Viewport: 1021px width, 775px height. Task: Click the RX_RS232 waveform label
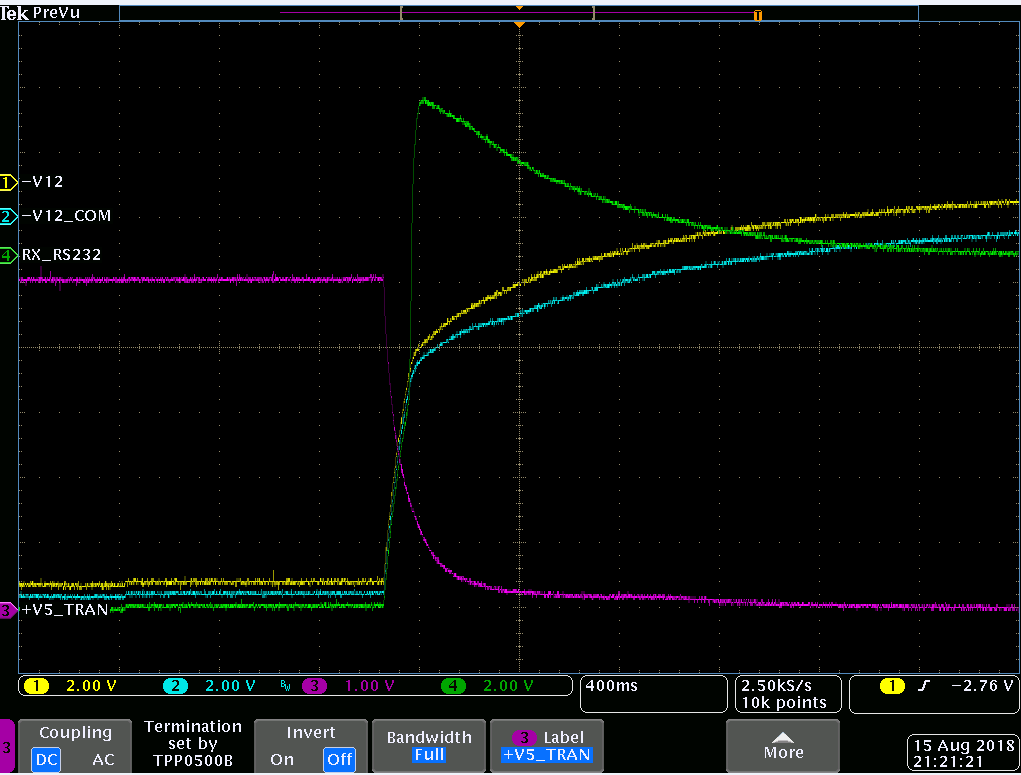tap(62, 255)
